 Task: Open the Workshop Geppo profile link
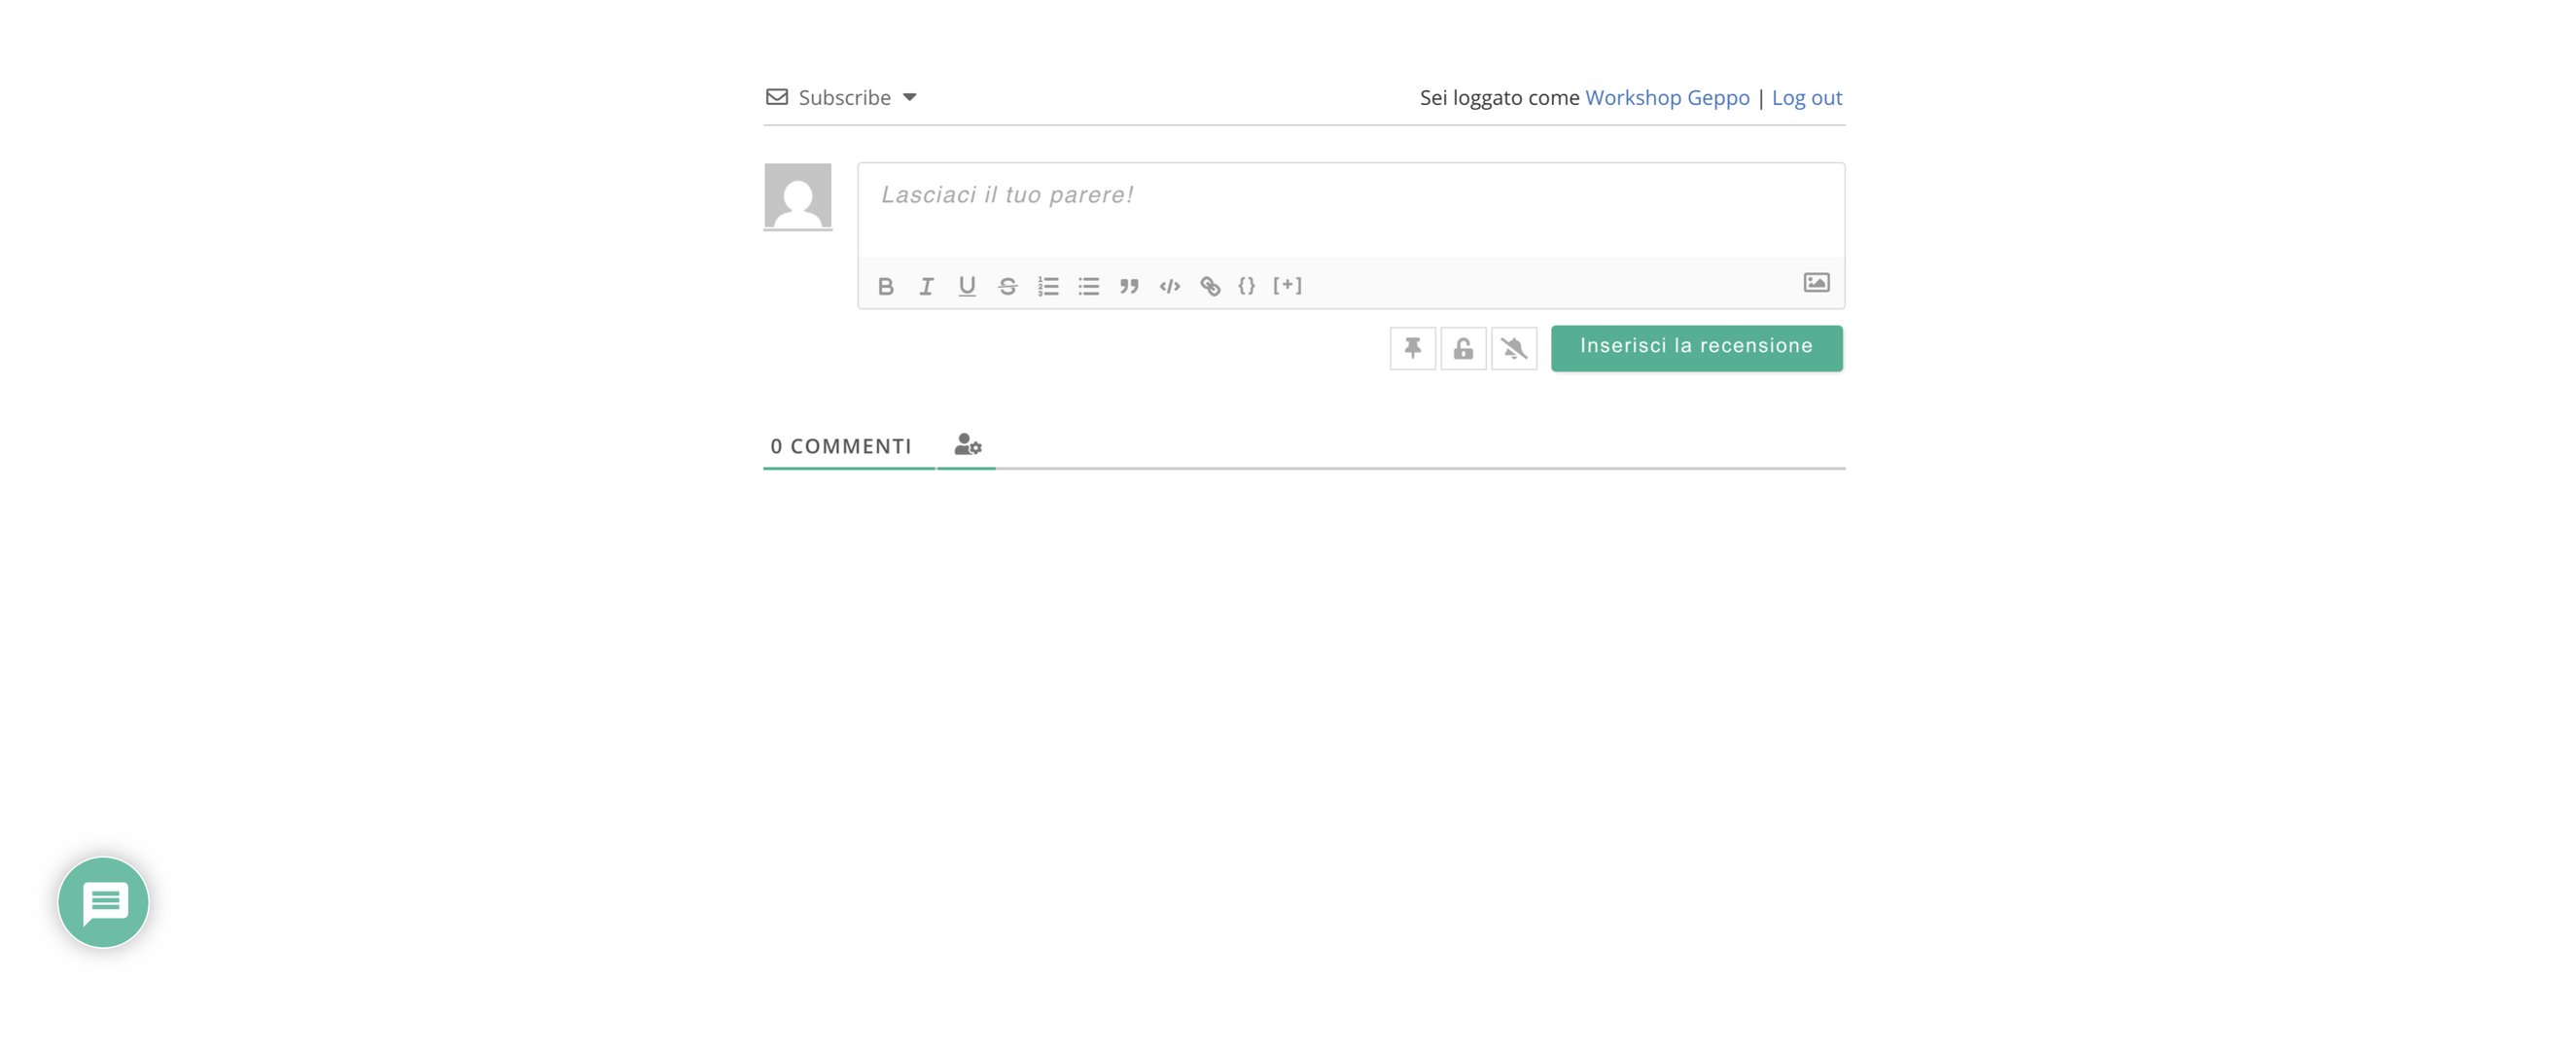1667,97
